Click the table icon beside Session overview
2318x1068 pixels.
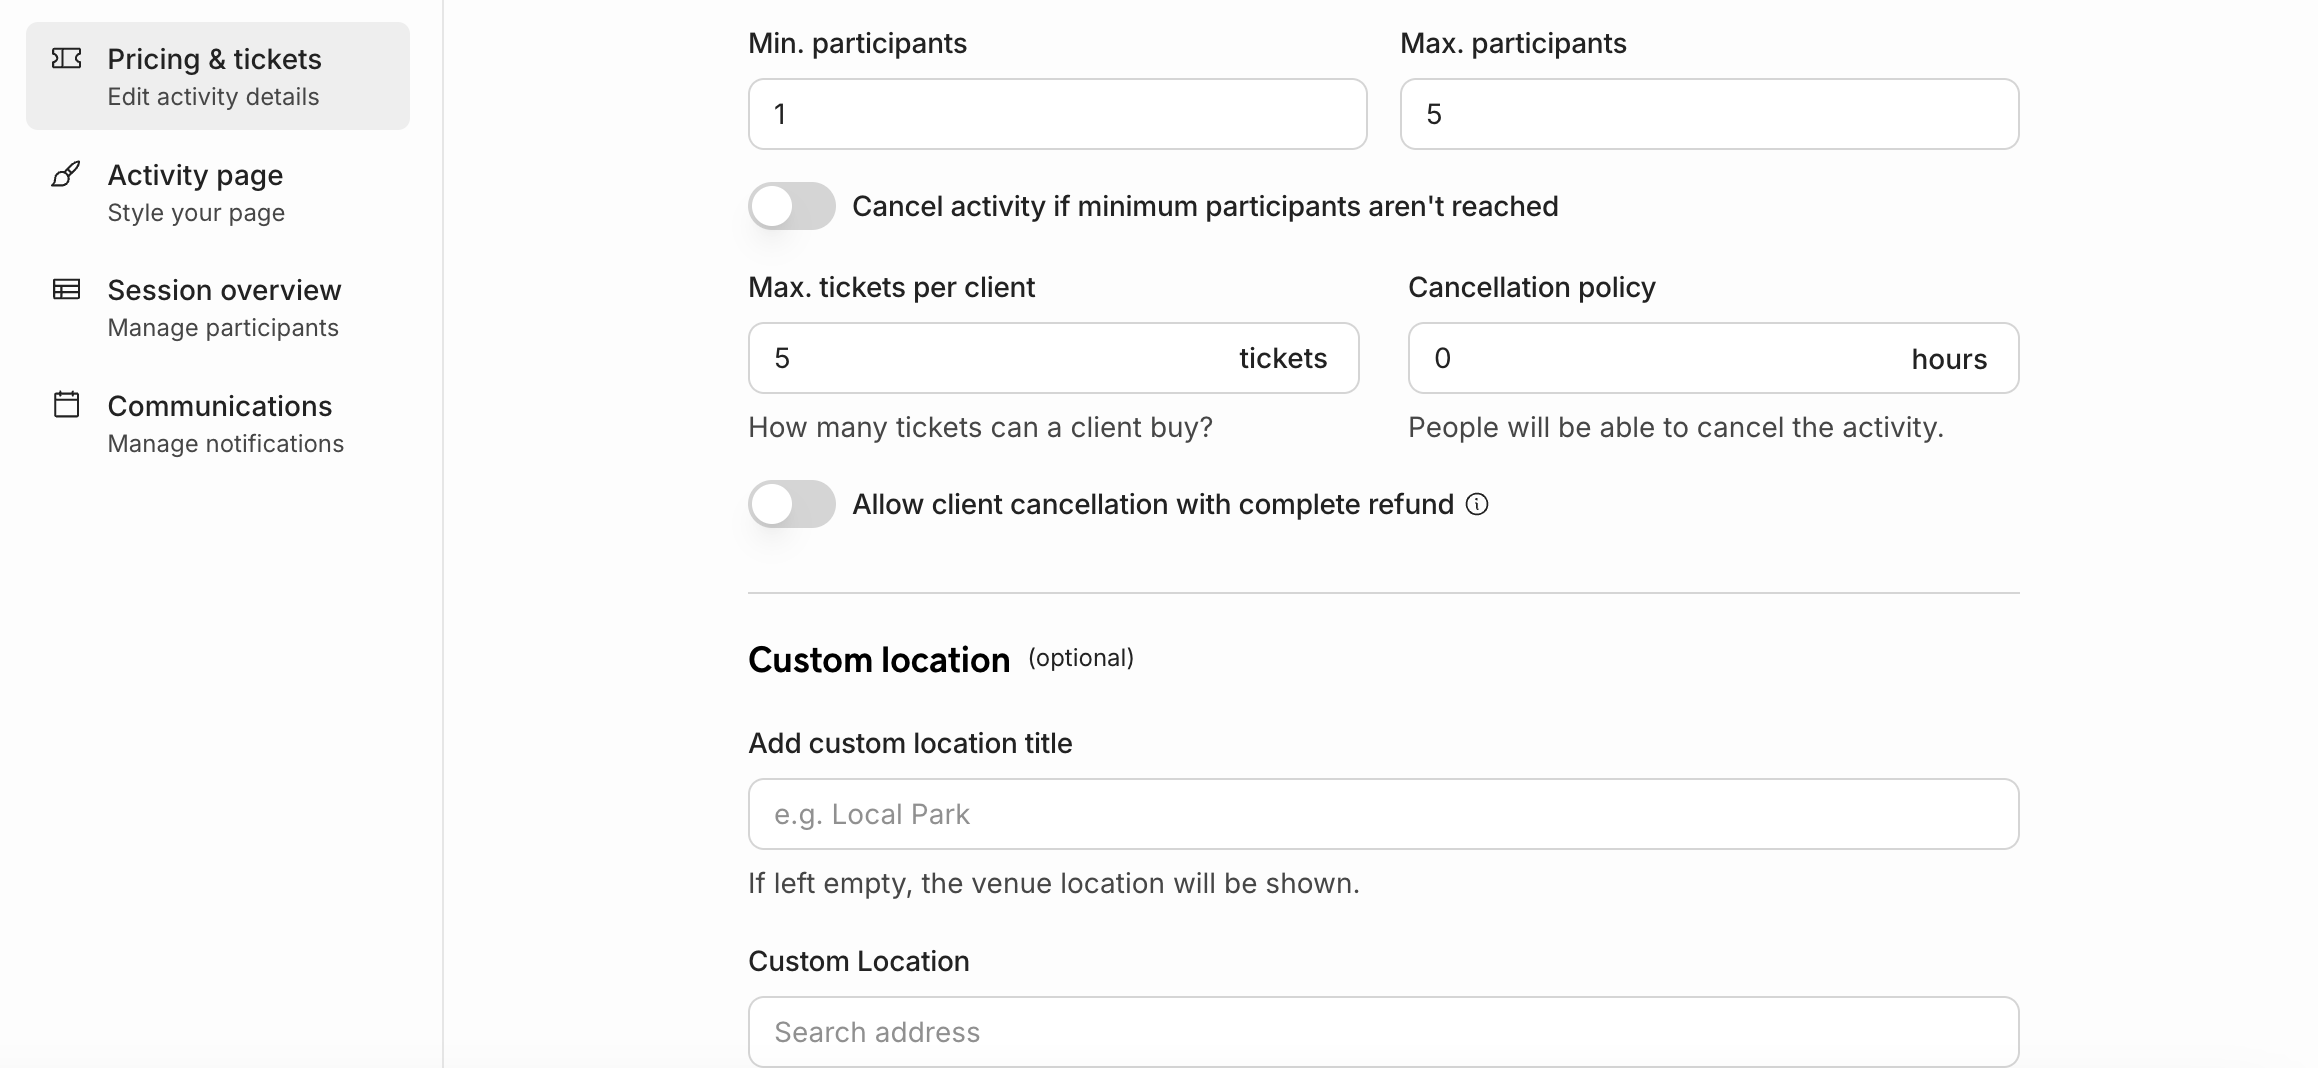(x=66, y=290)
